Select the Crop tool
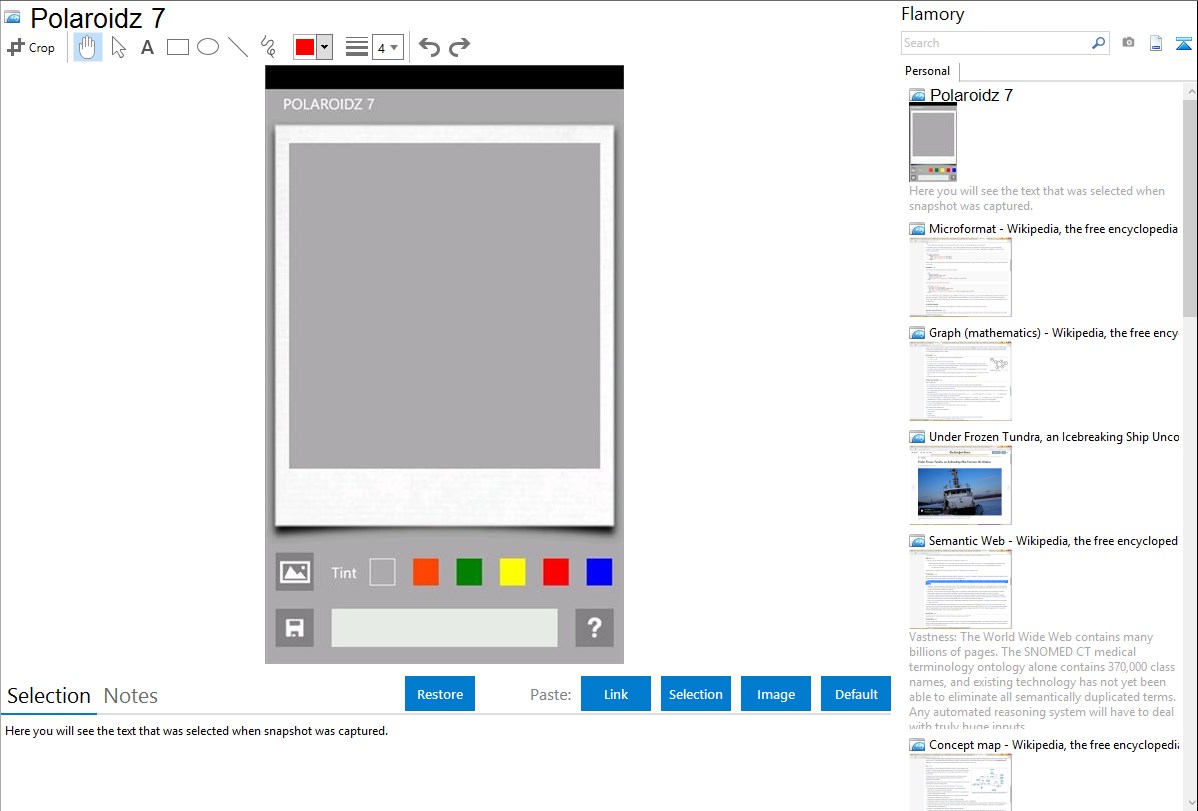The height and width of the screenshot is (811, 1198). 31,47
